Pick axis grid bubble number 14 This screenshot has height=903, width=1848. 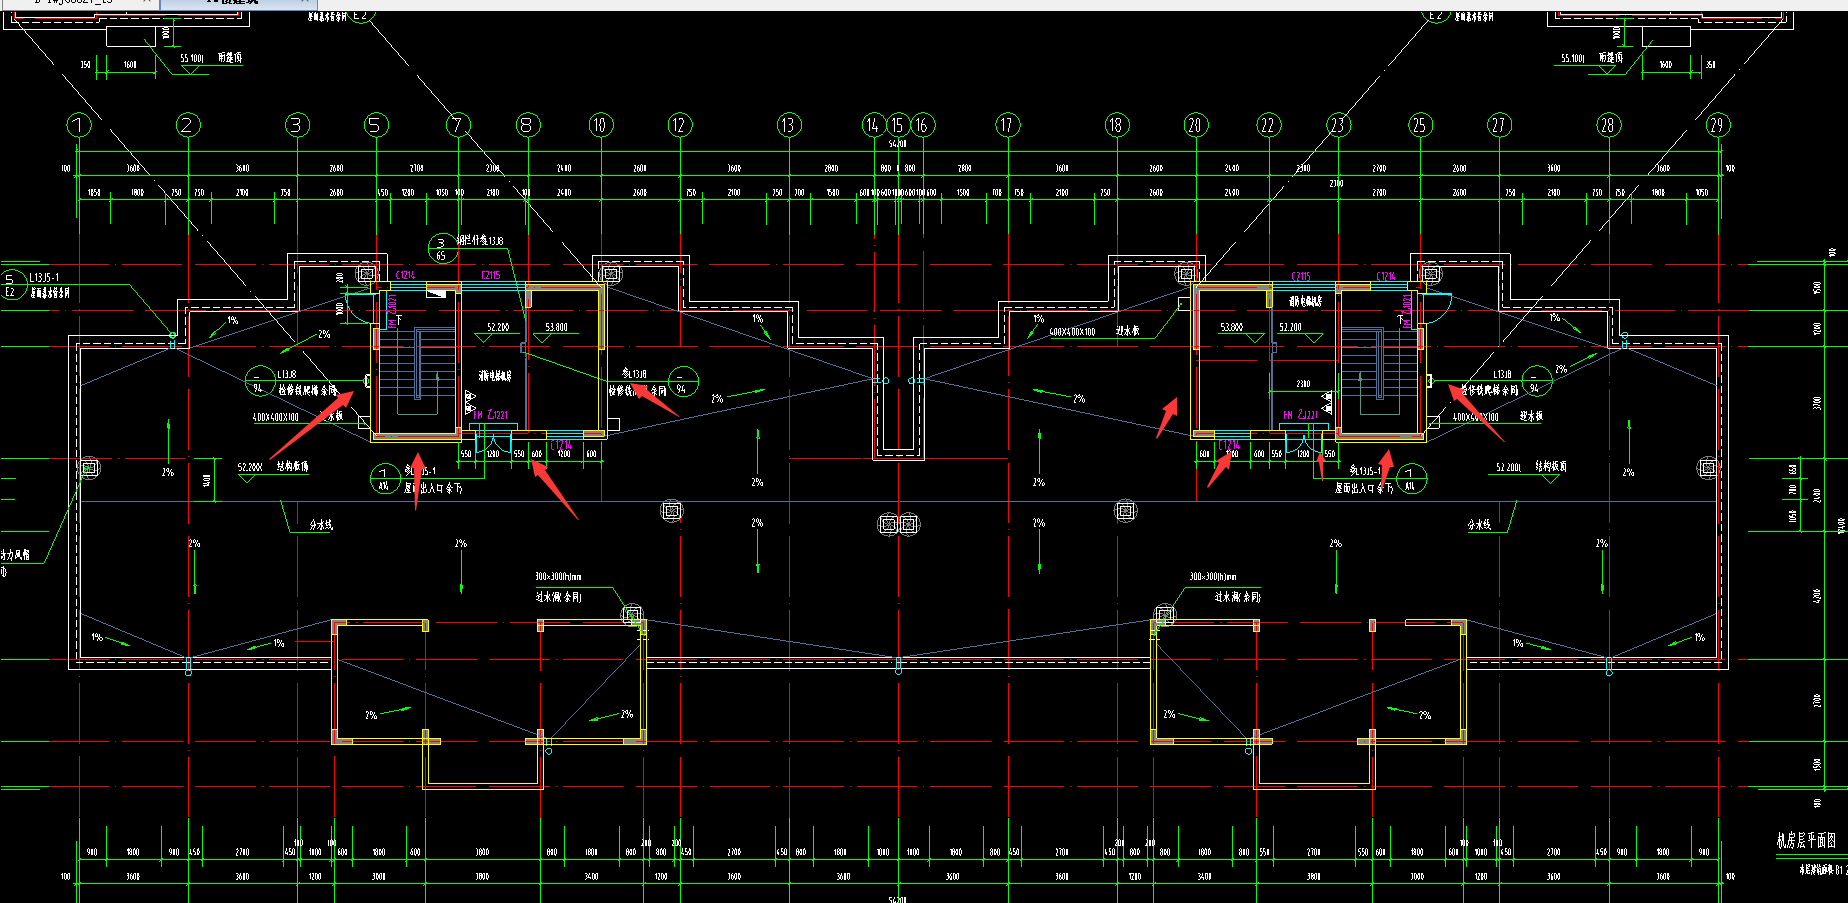[874, 125]
